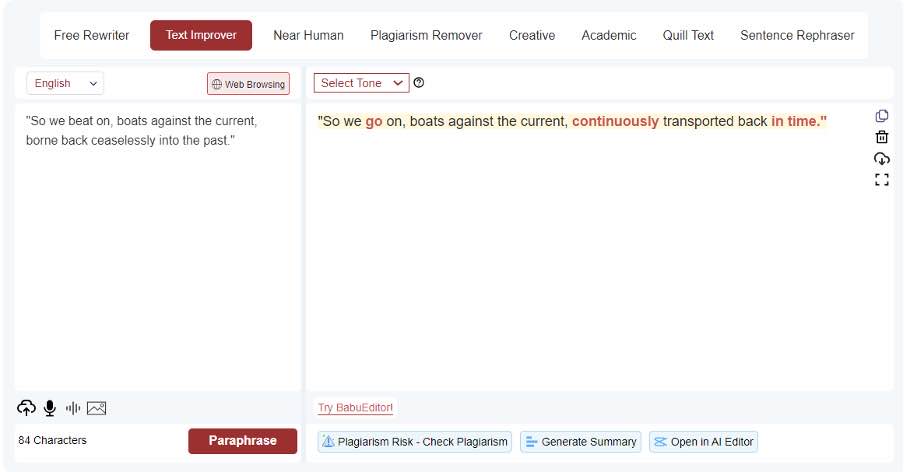Screen dimensions: 904x472
Task: Insert image using the picture icon
Action: pyautogui.click(x=96, y=407)
